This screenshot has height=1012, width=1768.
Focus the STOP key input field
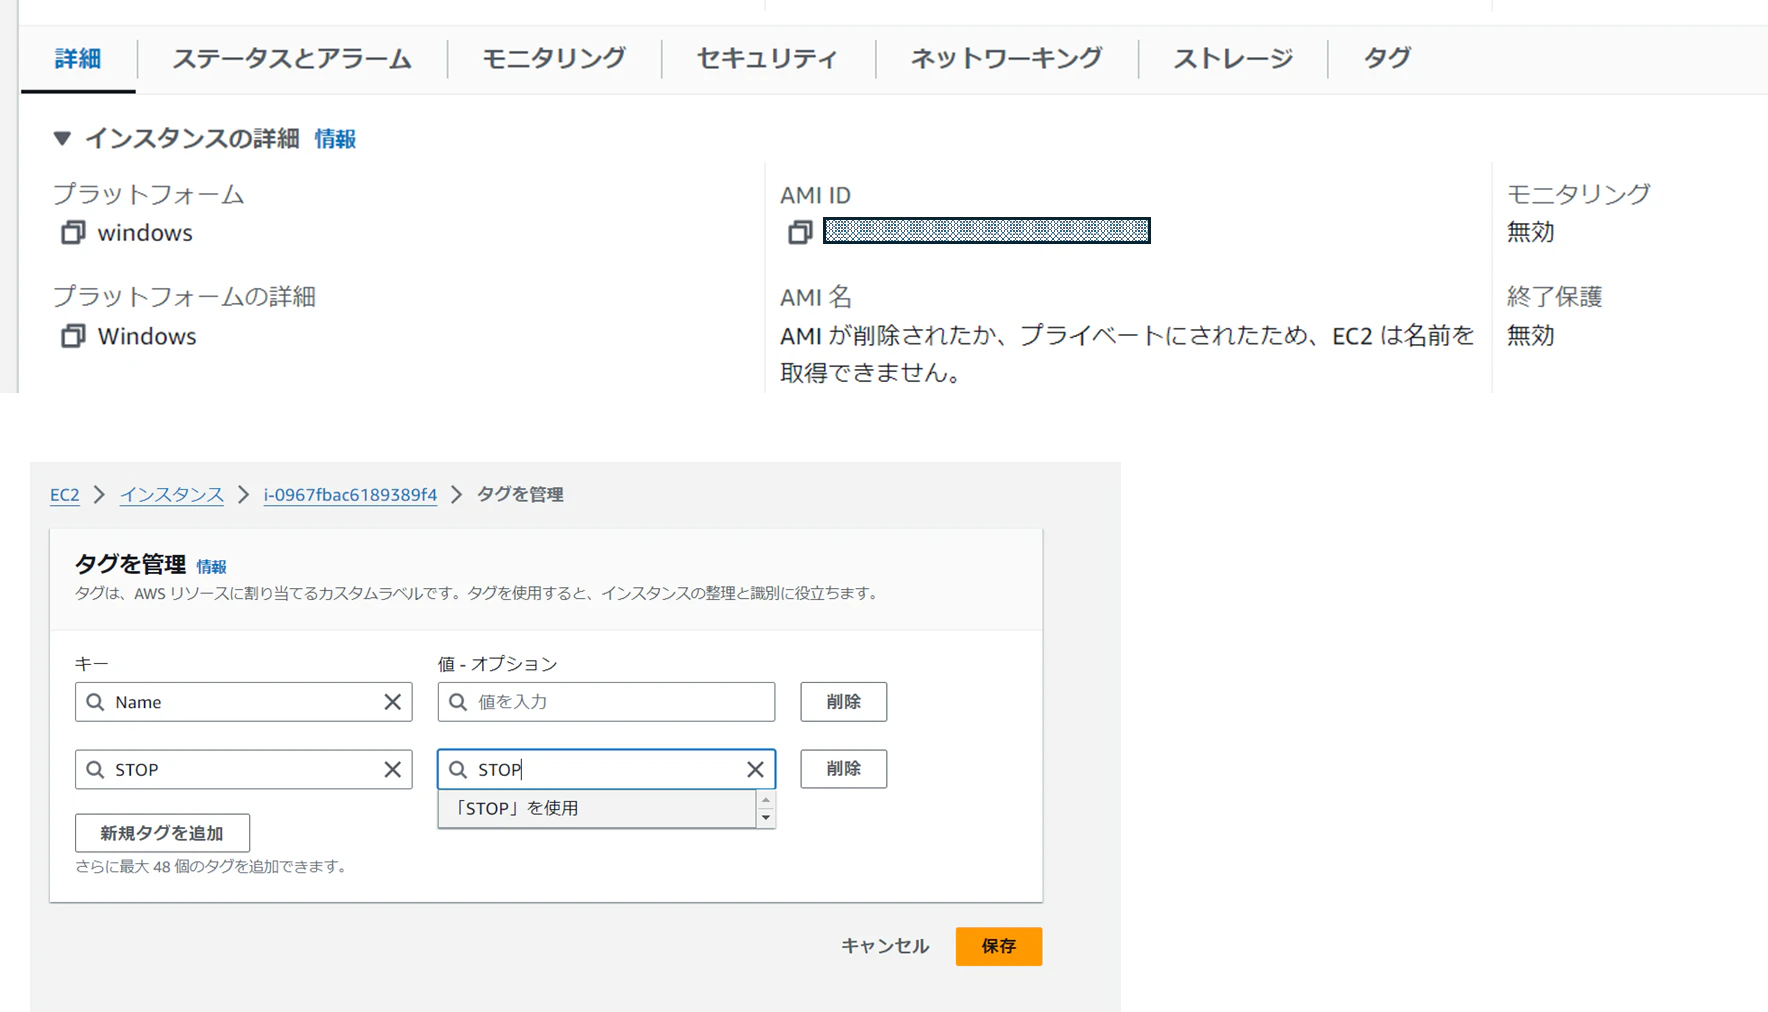[243, 769]
